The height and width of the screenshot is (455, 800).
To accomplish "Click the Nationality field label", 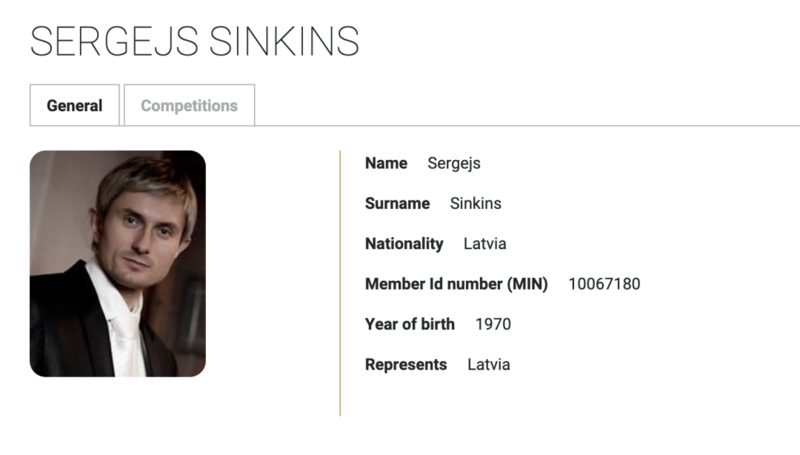I will (x=404, y=244).
